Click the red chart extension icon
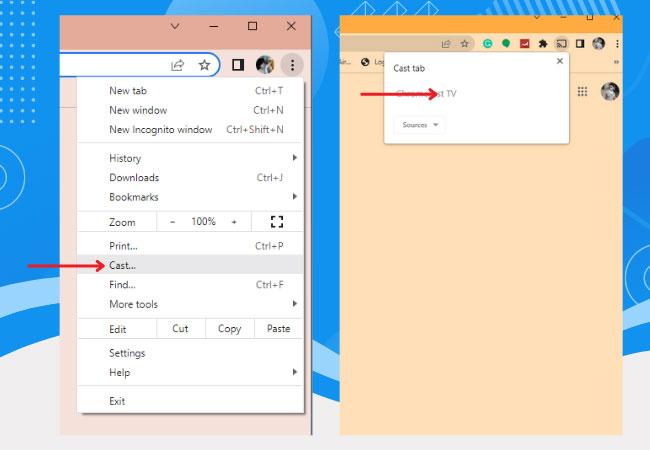 pyautogui.click(x=523, y=44)
